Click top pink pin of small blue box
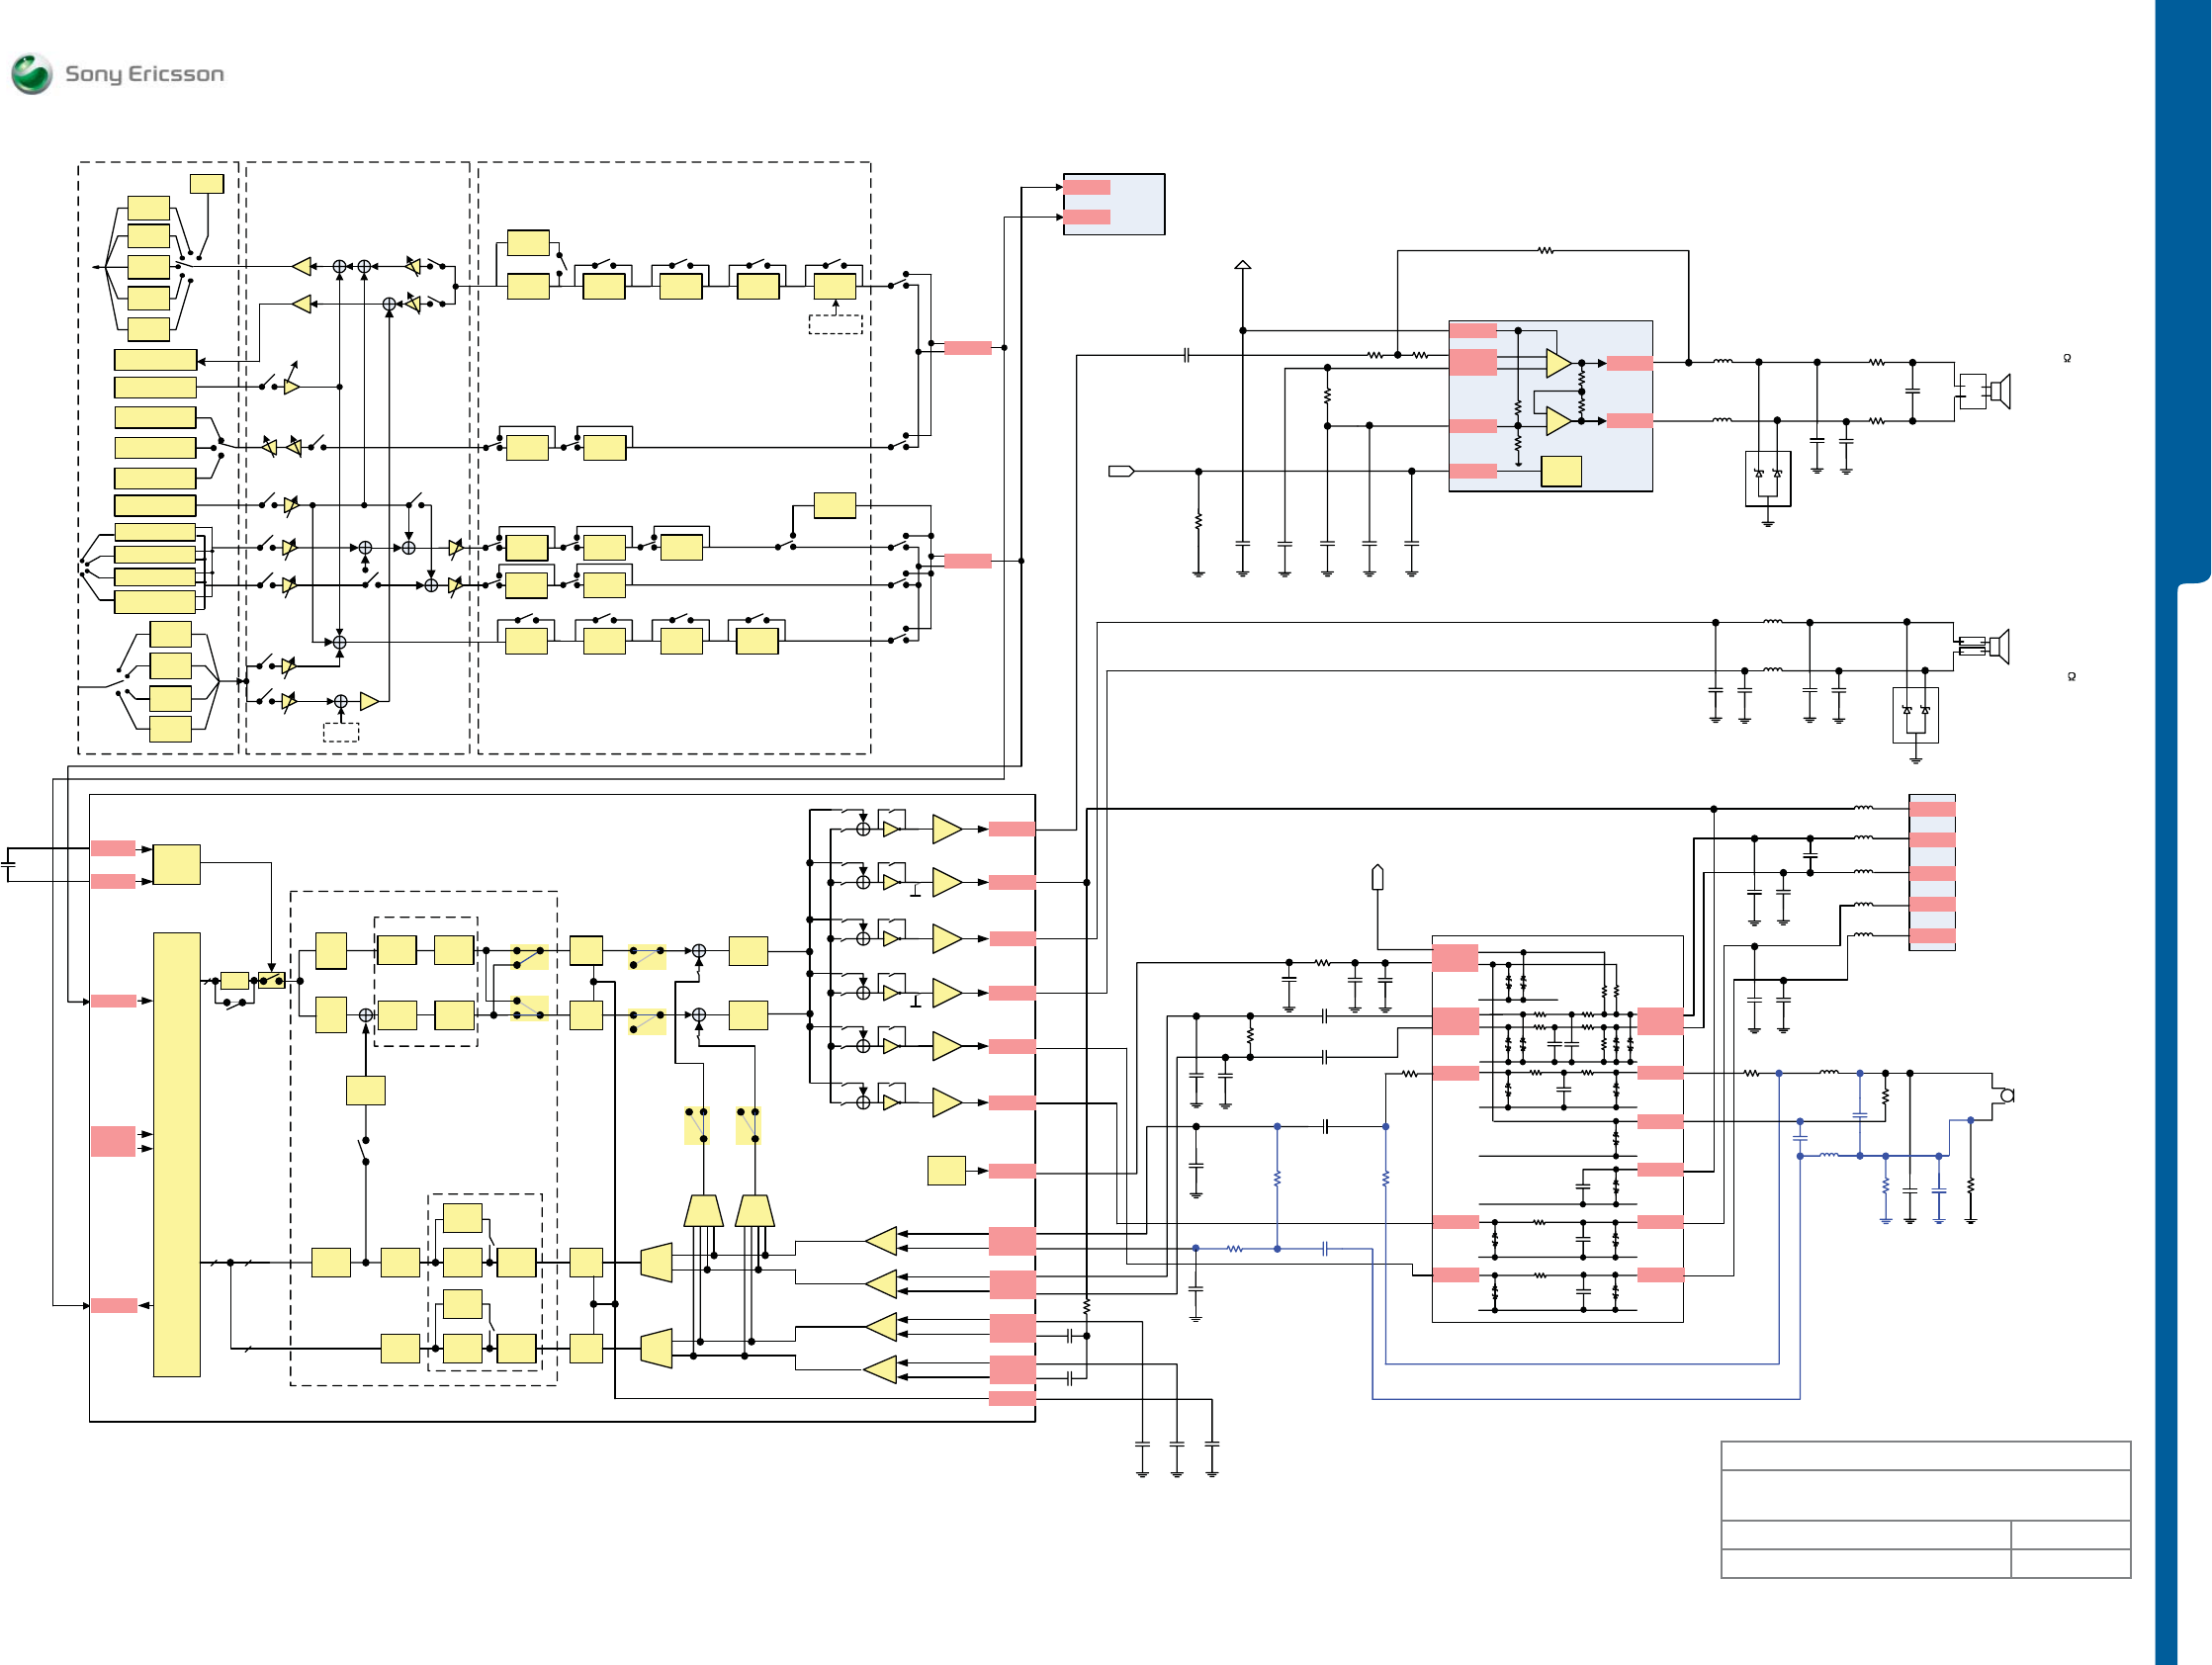Viewport: 2212px width, 1665px height. tap(1087, 187)
